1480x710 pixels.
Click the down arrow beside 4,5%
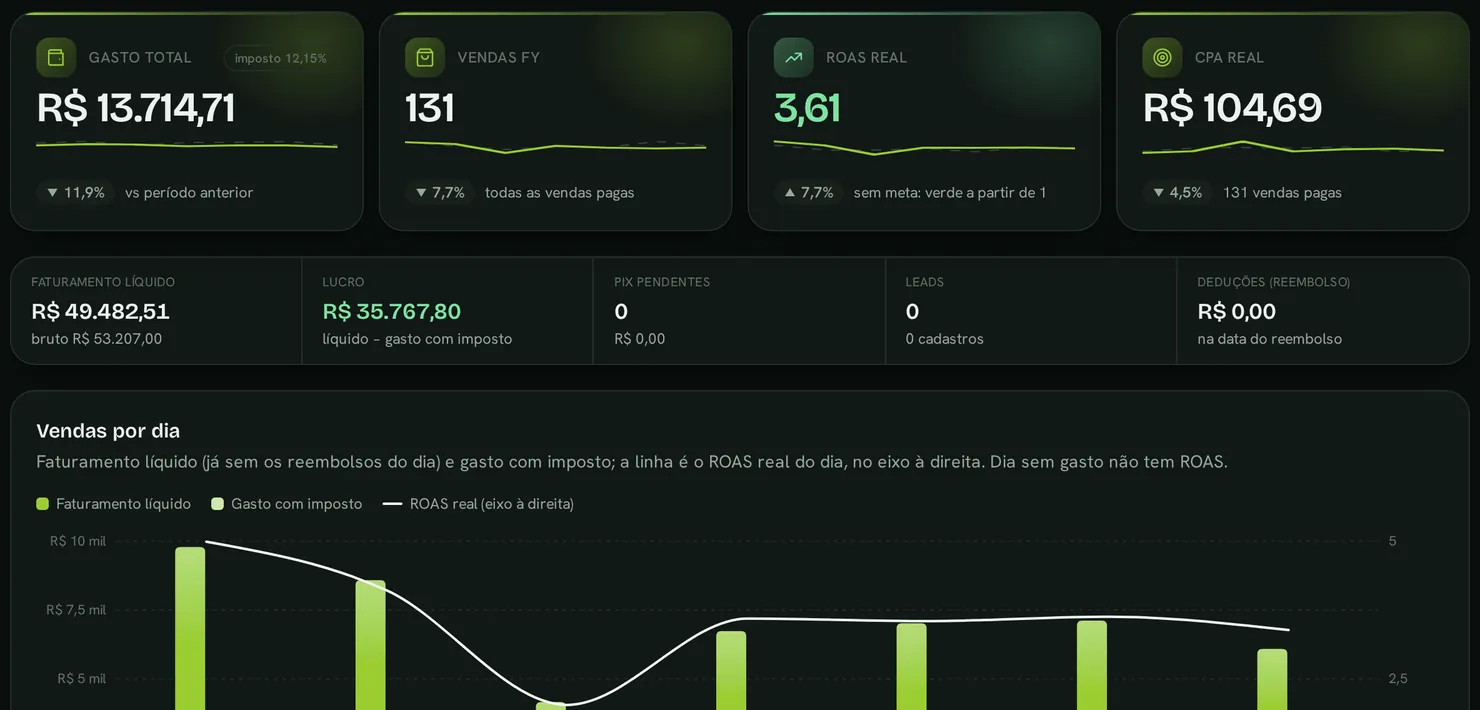(1158, 192)
